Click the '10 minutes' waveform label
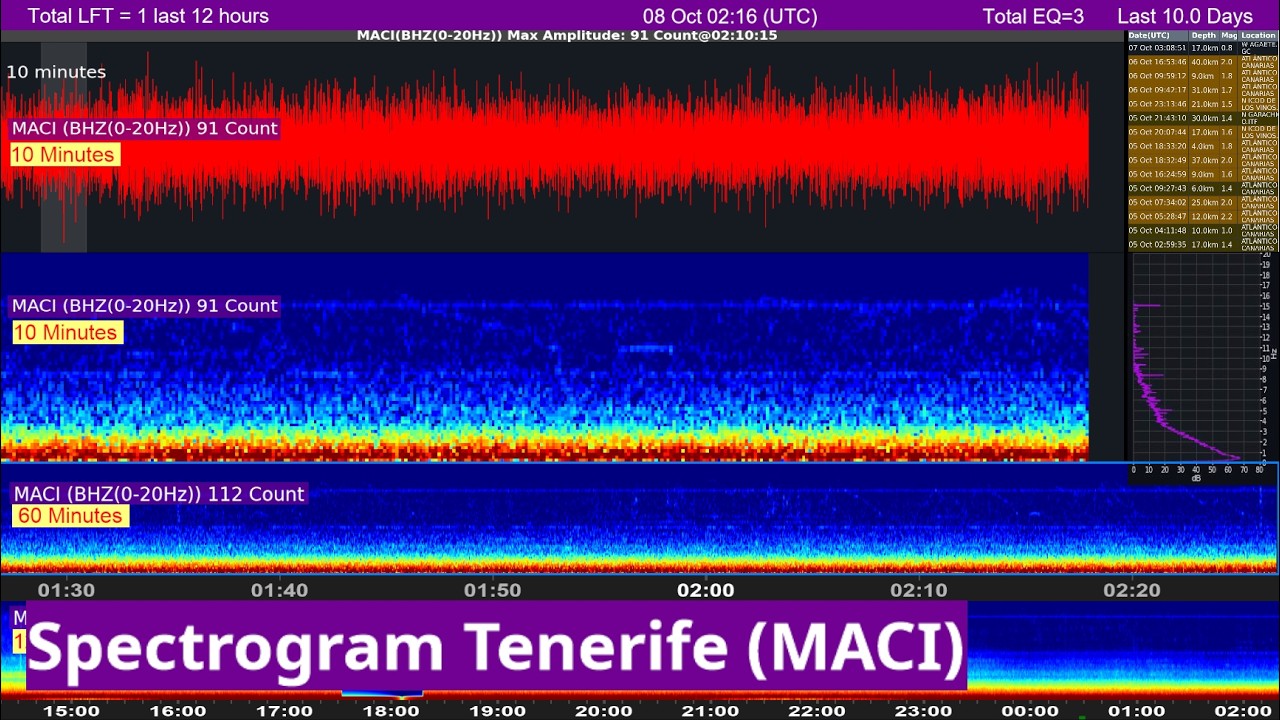The image size is (1280, 720). tap(56, 72)
